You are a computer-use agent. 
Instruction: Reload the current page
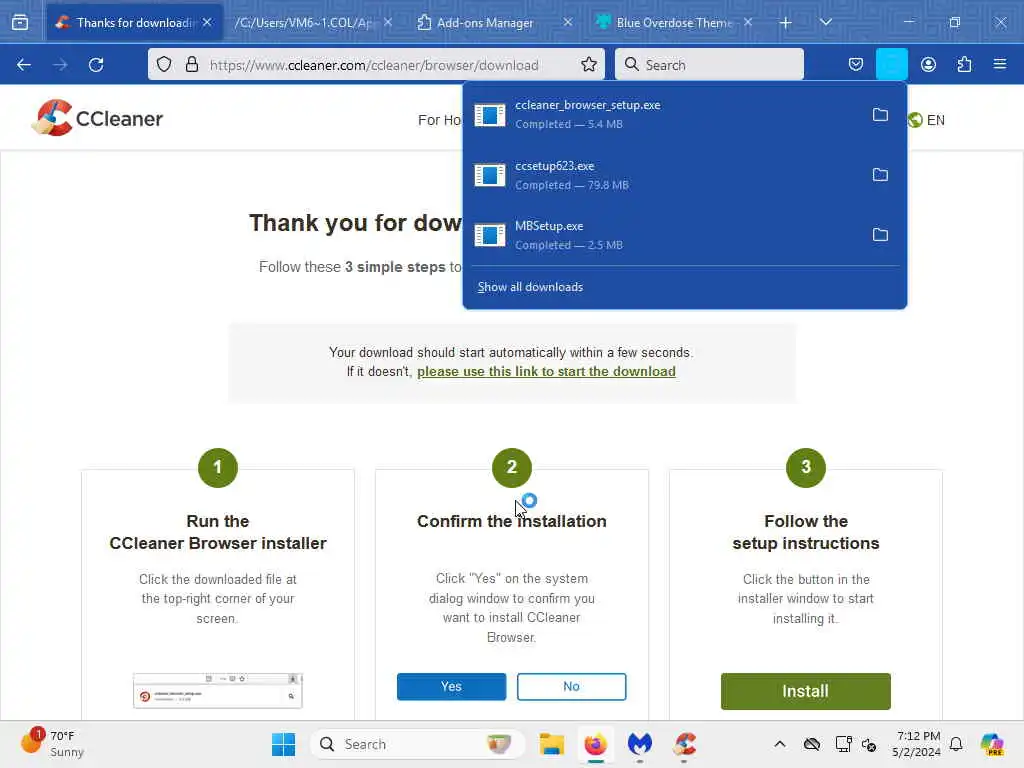pos(96,65)
